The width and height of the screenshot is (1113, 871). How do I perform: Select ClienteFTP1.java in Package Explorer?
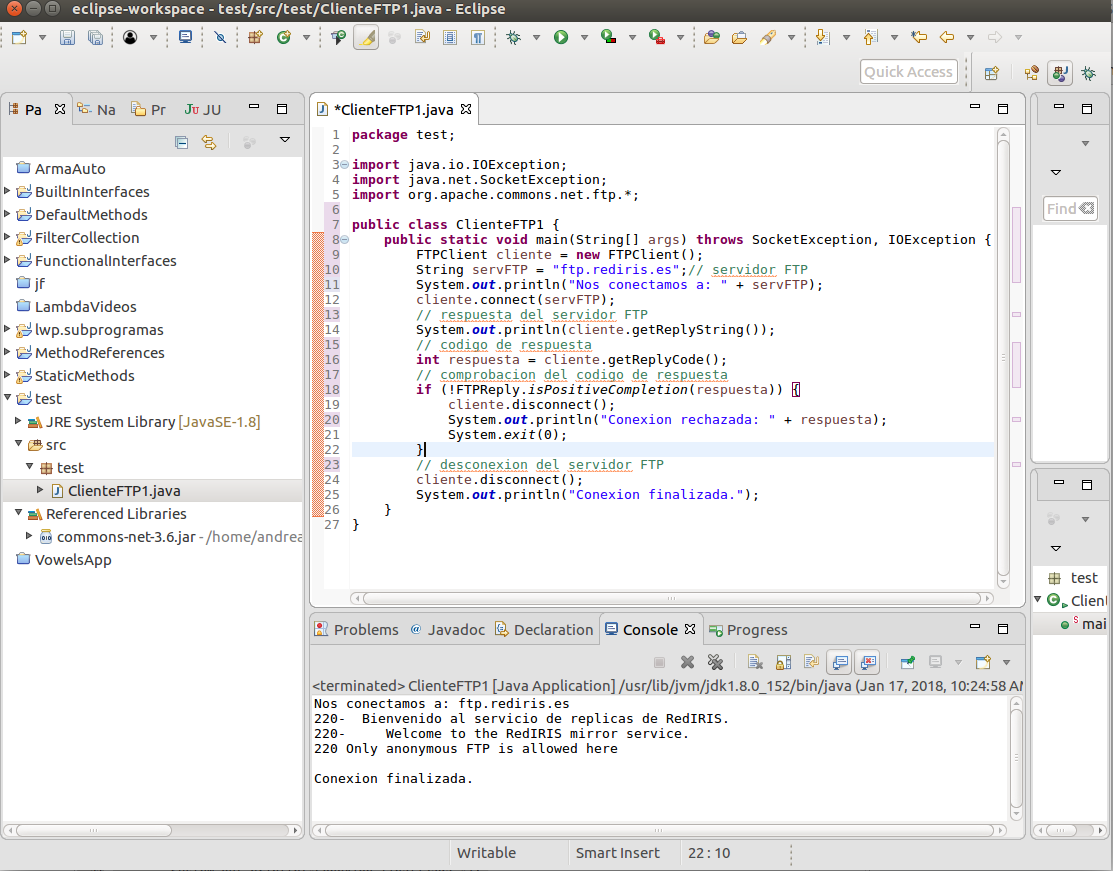point(124,491)
